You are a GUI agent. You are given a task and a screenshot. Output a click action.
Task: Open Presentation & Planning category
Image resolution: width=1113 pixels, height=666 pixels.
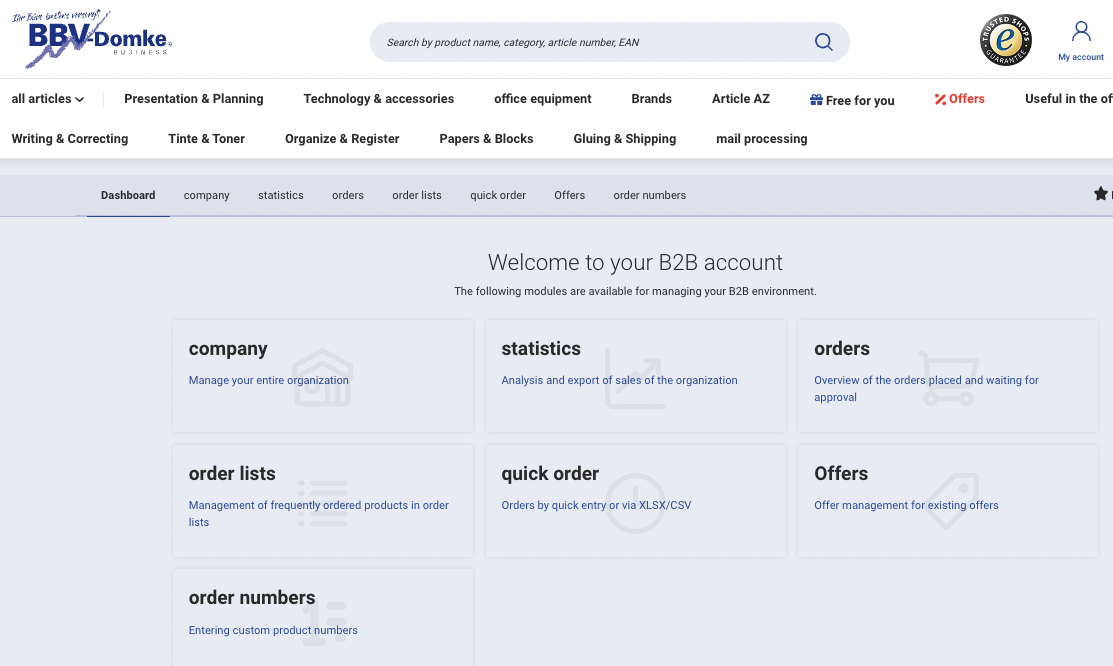pyautogui.click(x=194, y=99)
